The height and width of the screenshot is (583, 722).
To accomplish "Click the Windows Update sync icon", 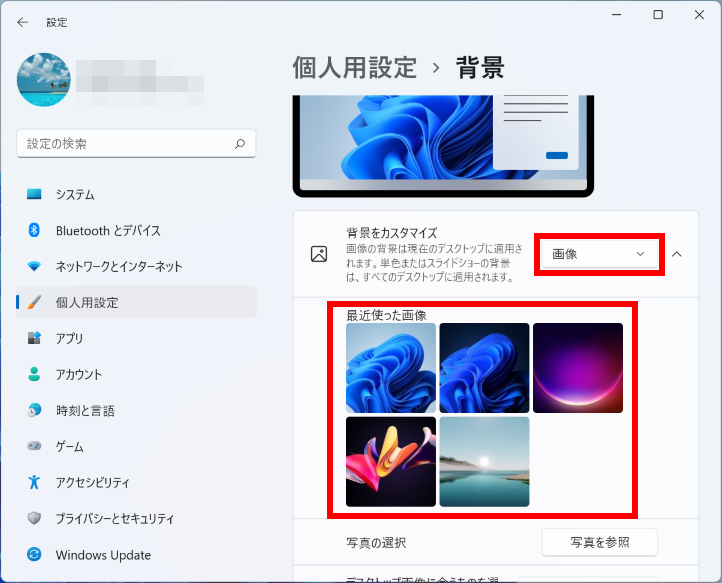I will click(34, 554).
